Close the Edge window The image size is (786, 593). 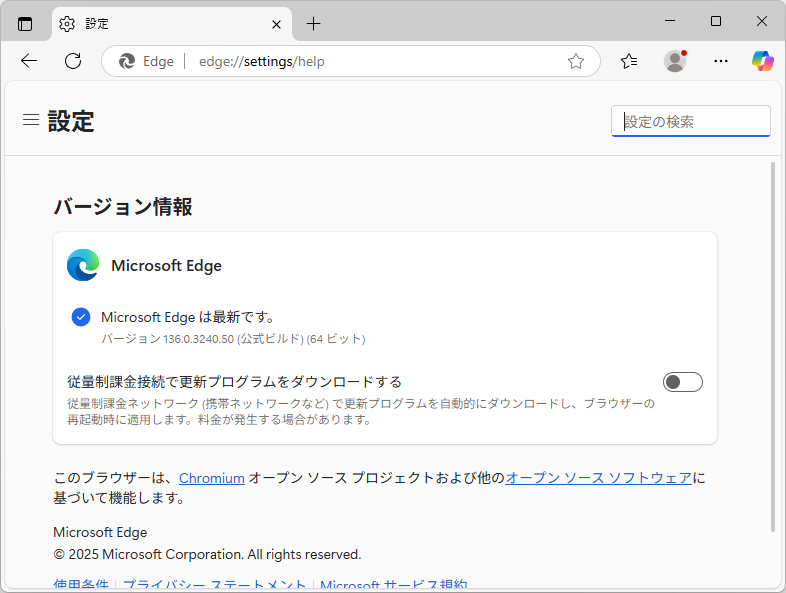tap(762, 21)
